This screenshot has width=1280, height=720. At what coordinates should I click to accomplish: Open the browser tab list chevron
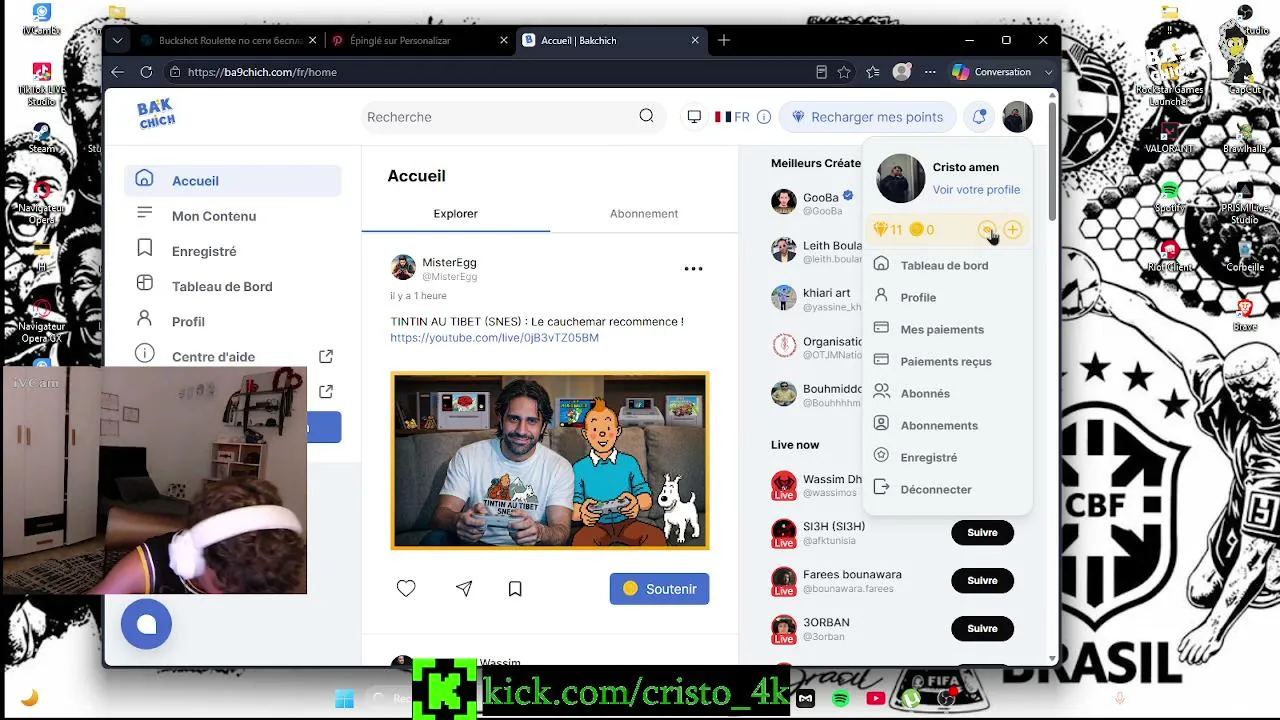coord(118,41)
